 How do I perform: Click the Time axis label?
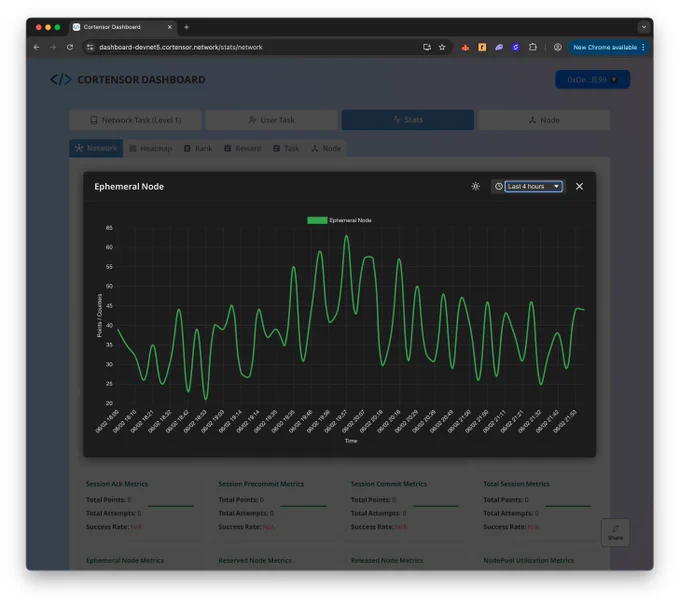click(x=351, y=441)
